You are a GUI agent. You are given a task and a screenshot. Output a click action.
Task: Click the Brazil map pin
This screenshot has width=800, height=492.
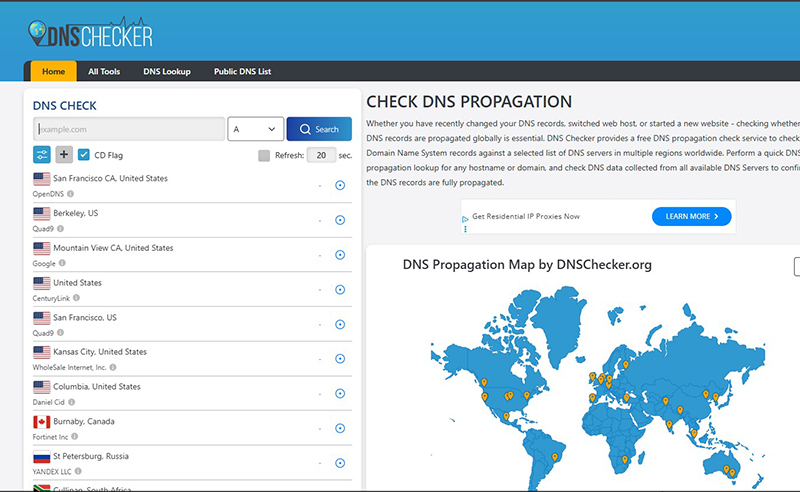(x=555, y=458)
